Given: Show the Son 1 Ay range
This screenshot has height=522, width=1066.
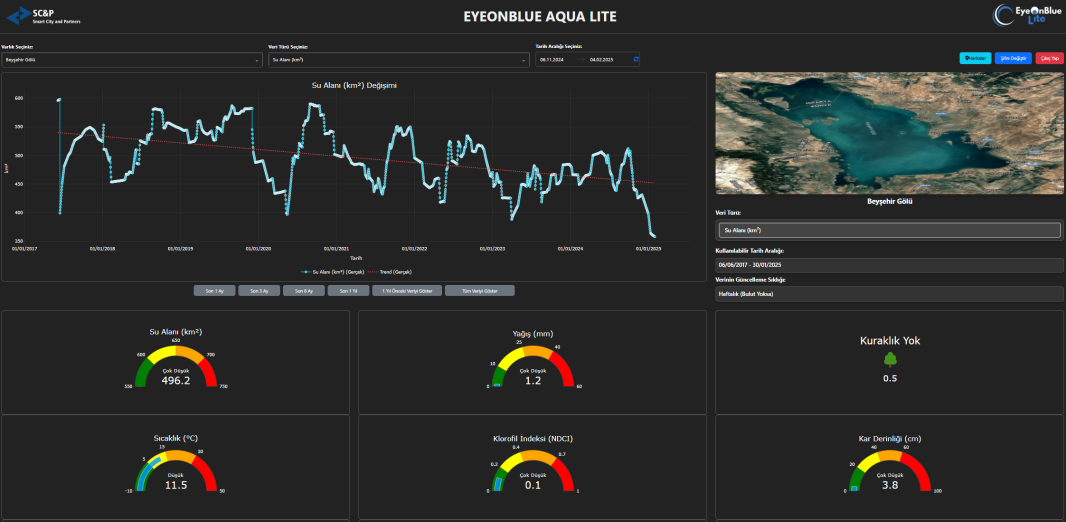Looking at the screenshot, I should [x=214, y=290].
